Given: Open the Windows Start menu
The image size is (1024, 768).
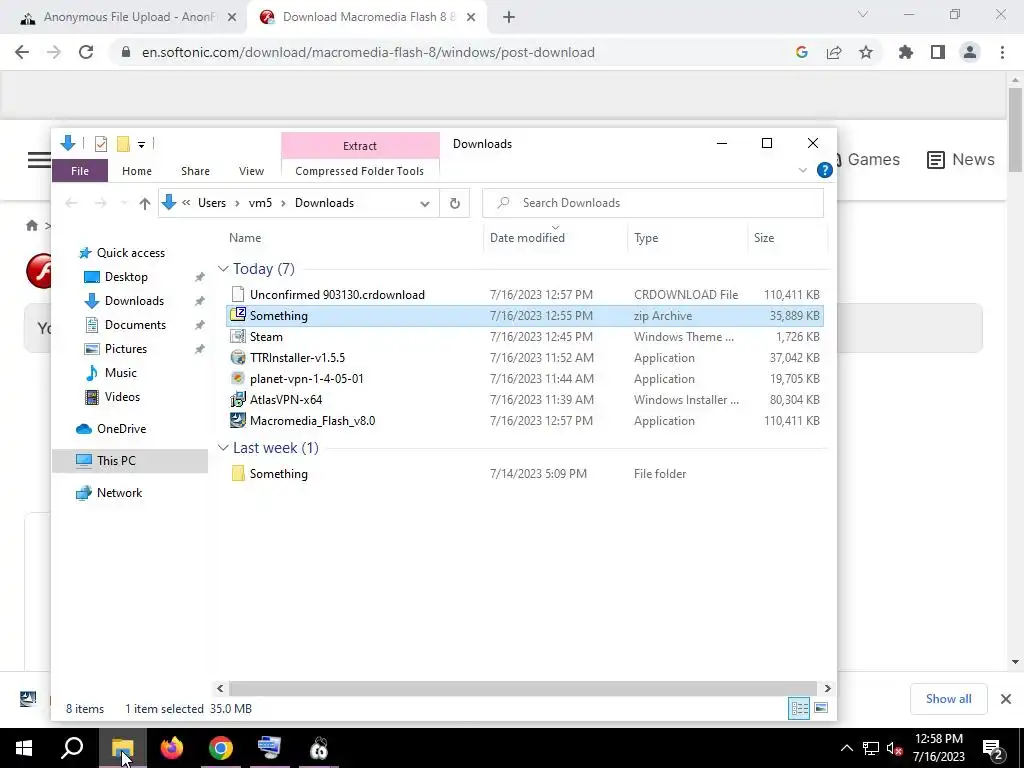Looking at the screenshot, I should point(24,748).
